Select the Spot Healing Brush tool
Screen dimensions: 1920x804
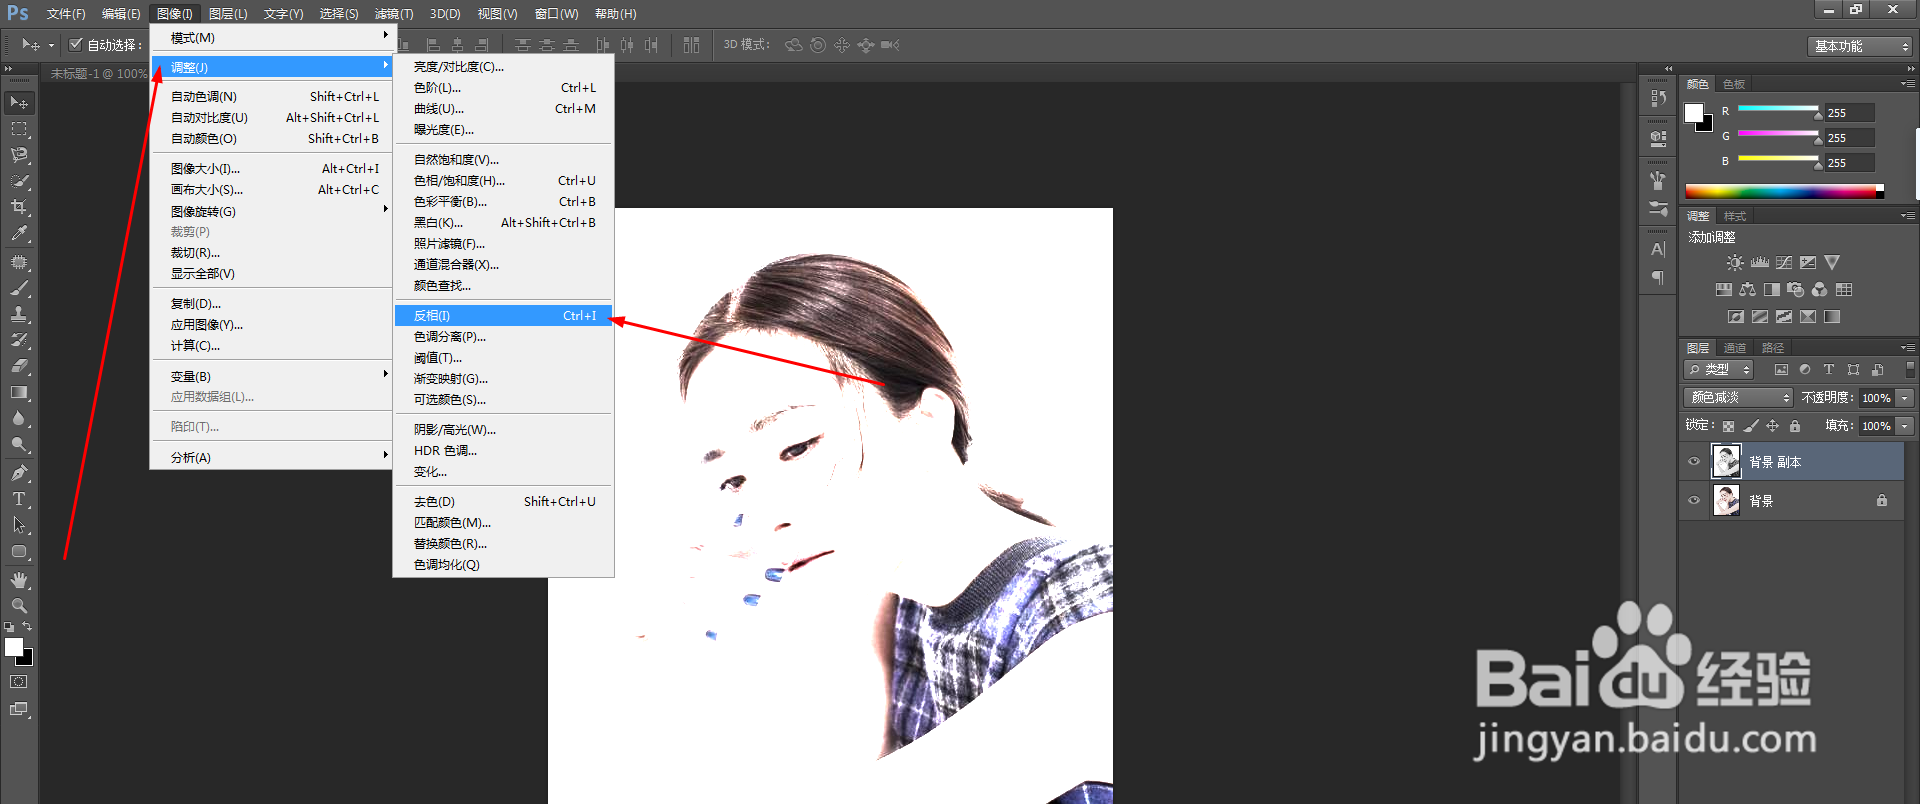tap(19, 262)
